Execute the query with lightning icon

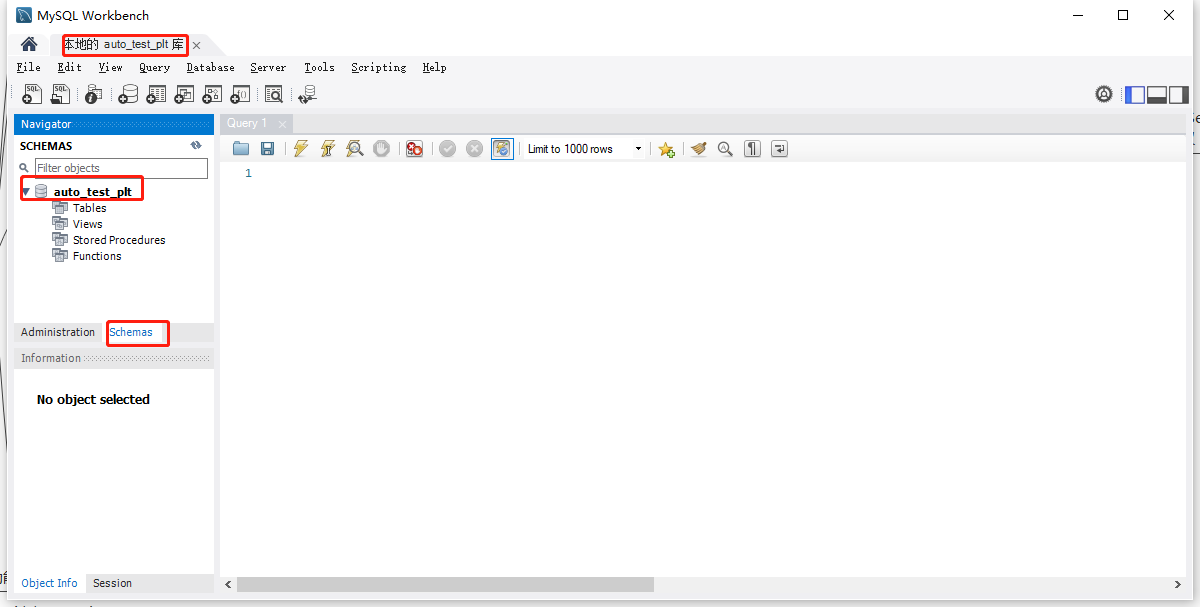(x=301, y=149)
